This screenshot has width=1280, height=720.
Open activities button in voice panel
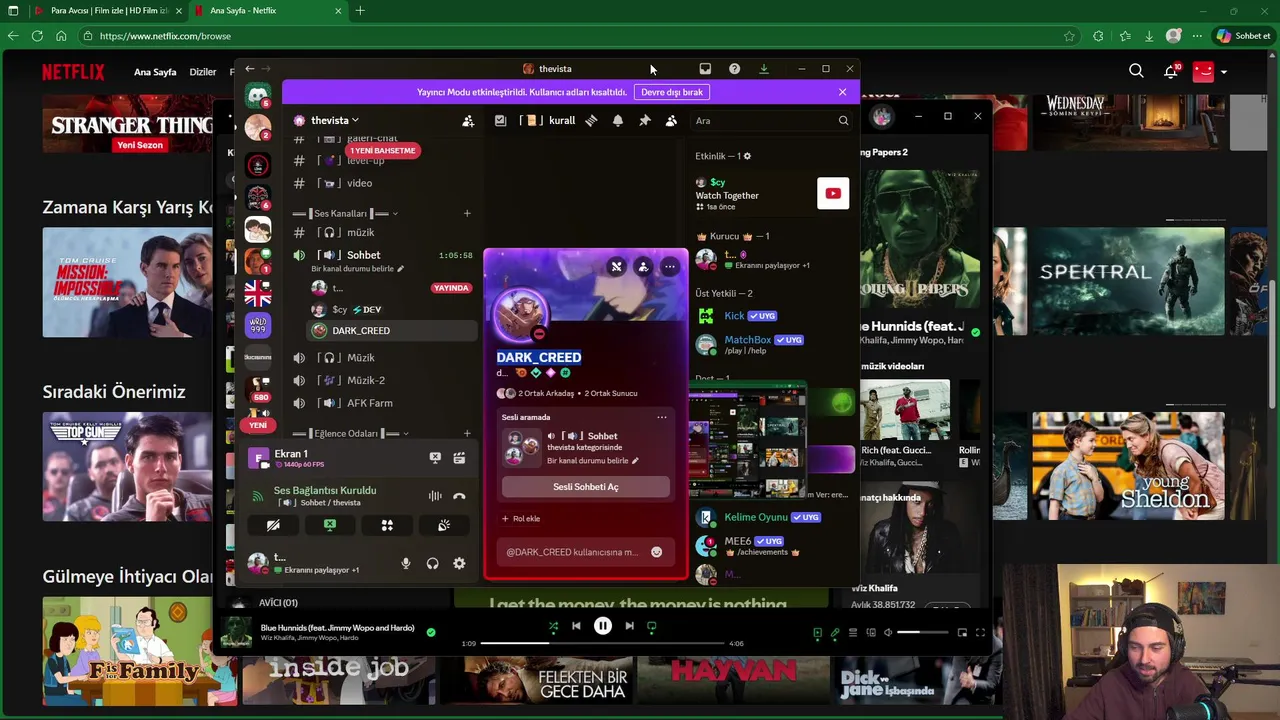click(387, 525)
